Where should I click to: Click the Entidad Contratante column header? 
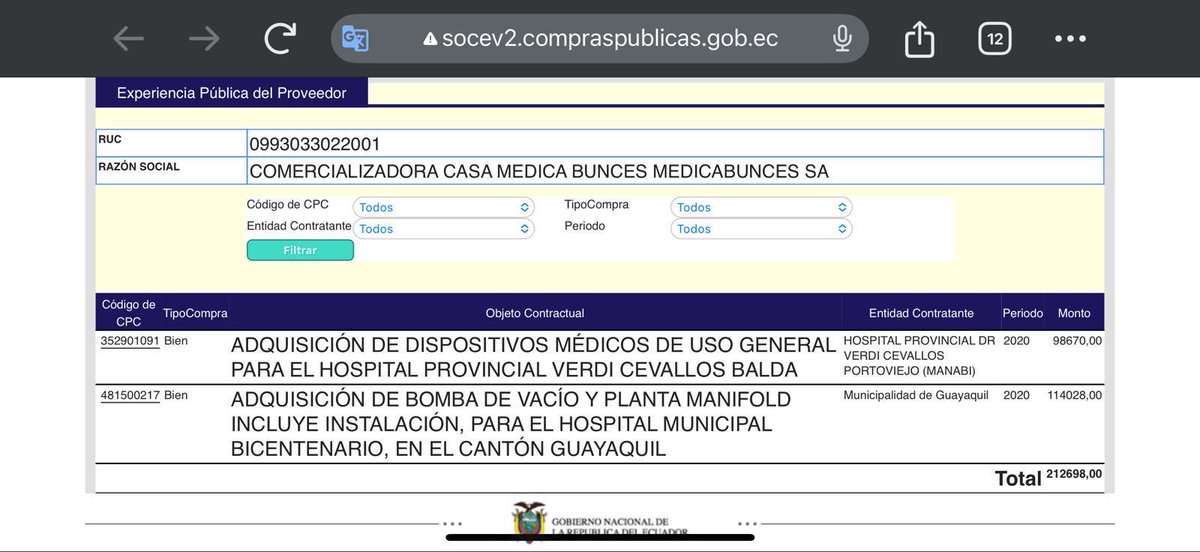921,313
